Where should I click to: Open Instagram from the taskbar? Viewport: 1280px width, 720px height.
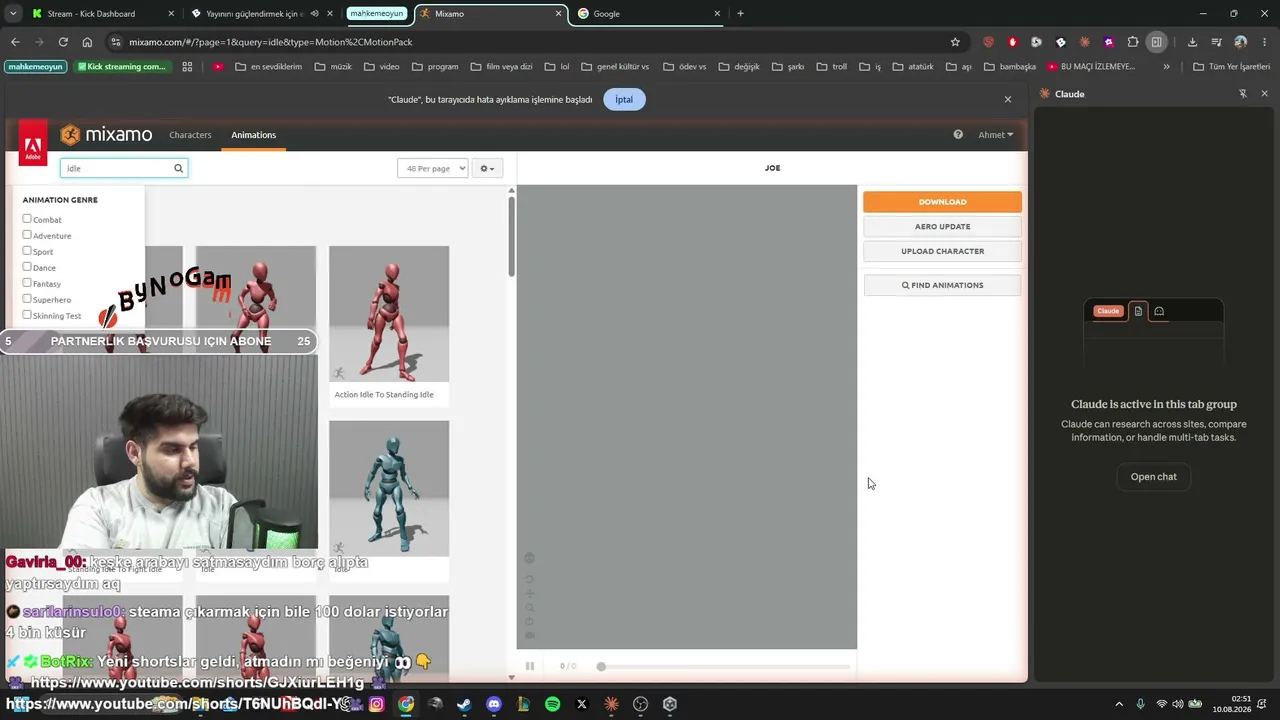376,704
